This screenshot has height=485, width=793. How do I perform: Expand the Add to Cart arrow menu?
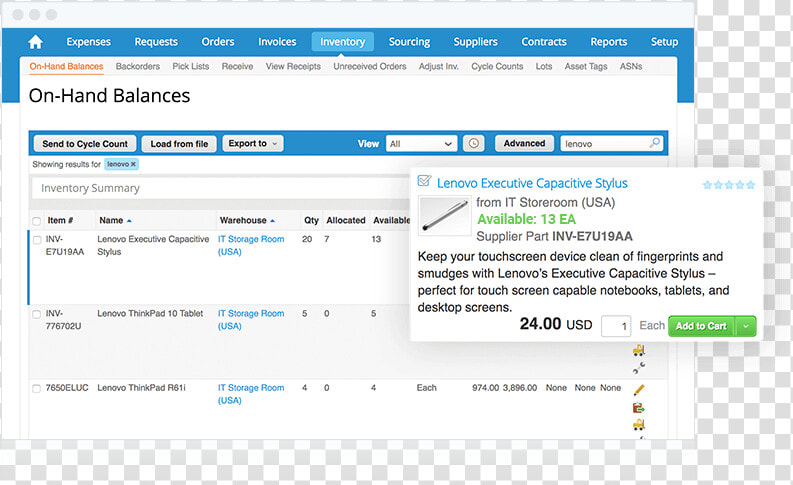click(746, 326)
